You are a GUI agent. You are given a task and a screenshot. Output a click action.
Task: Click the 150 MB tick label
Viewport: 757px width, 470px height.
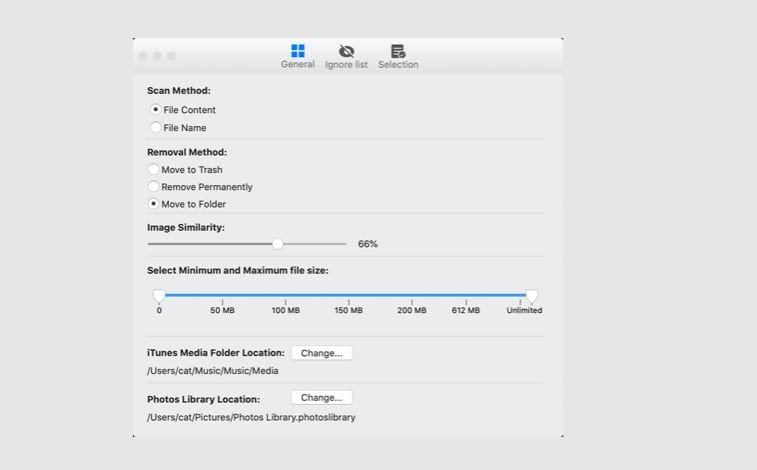349,310
